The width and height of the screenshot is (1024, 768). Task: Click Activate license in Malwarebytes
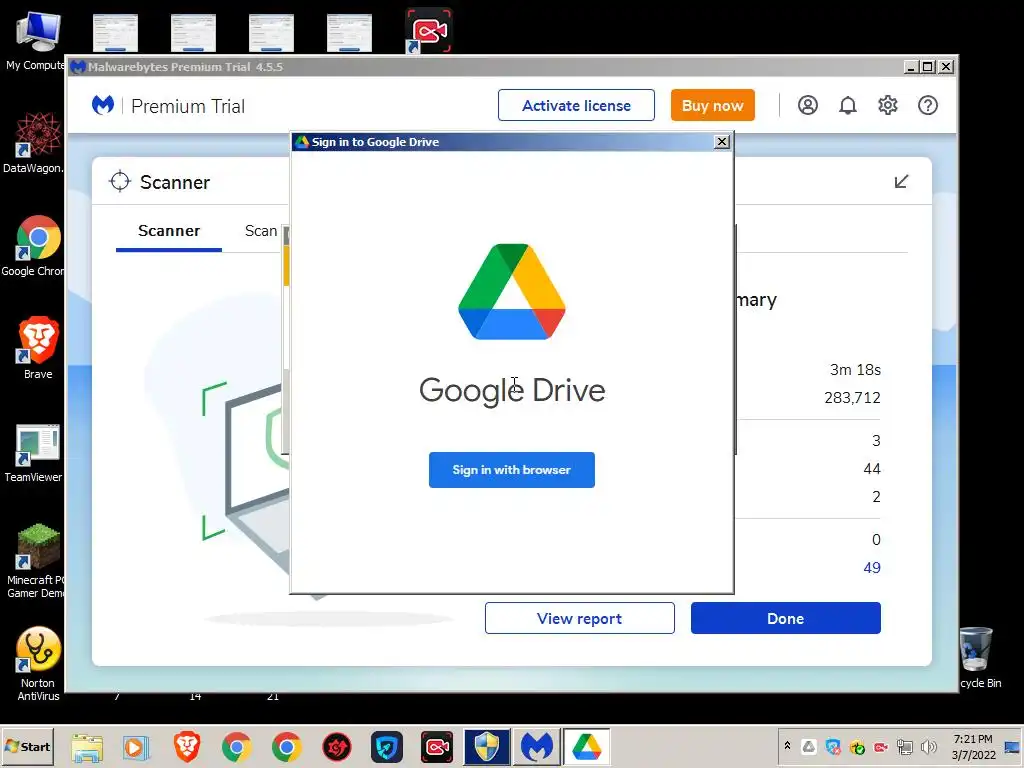tap(576, 105)
